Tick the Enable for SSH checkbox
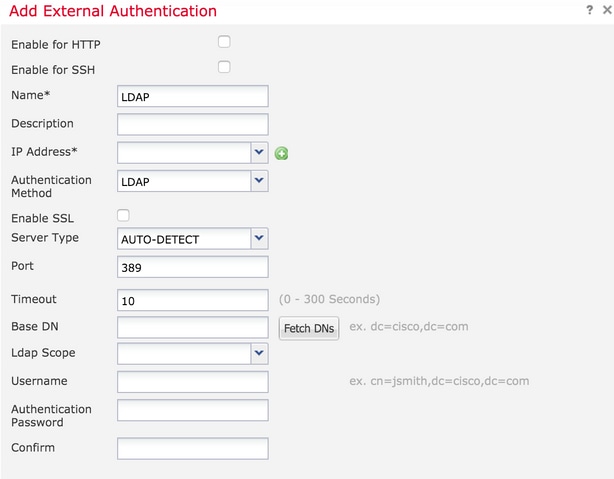Screen dimensions: 614x479 pyautogui.click(x=224, y=67)
